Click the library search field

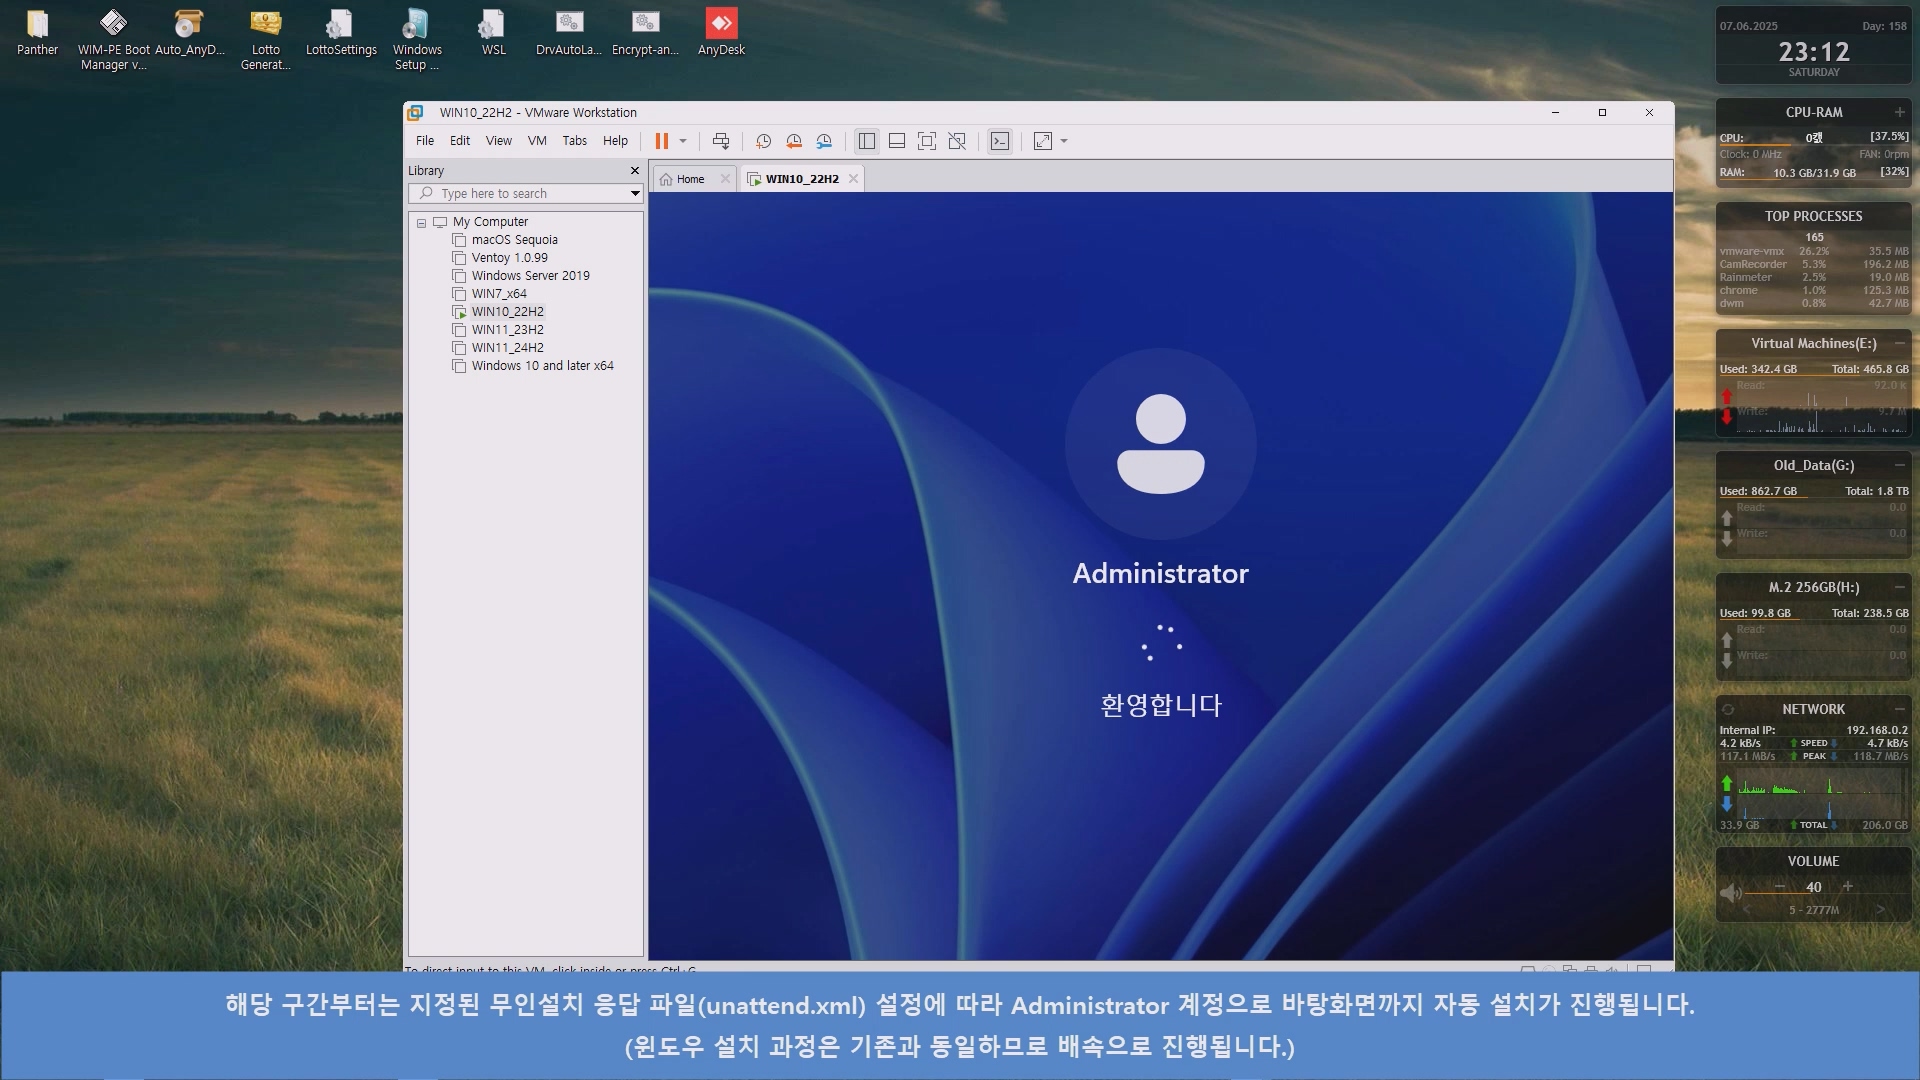tap(526, 194)
